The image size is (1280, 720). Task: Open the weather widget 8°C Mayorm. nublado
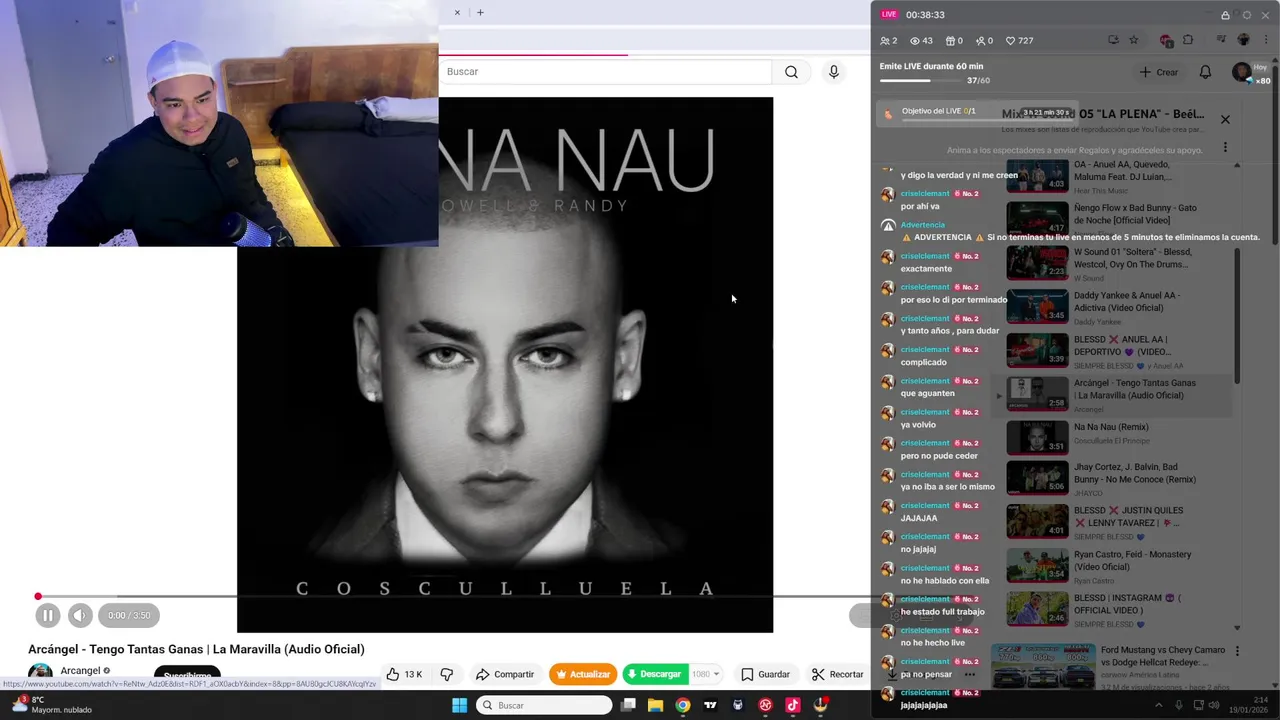click(52, 705)
